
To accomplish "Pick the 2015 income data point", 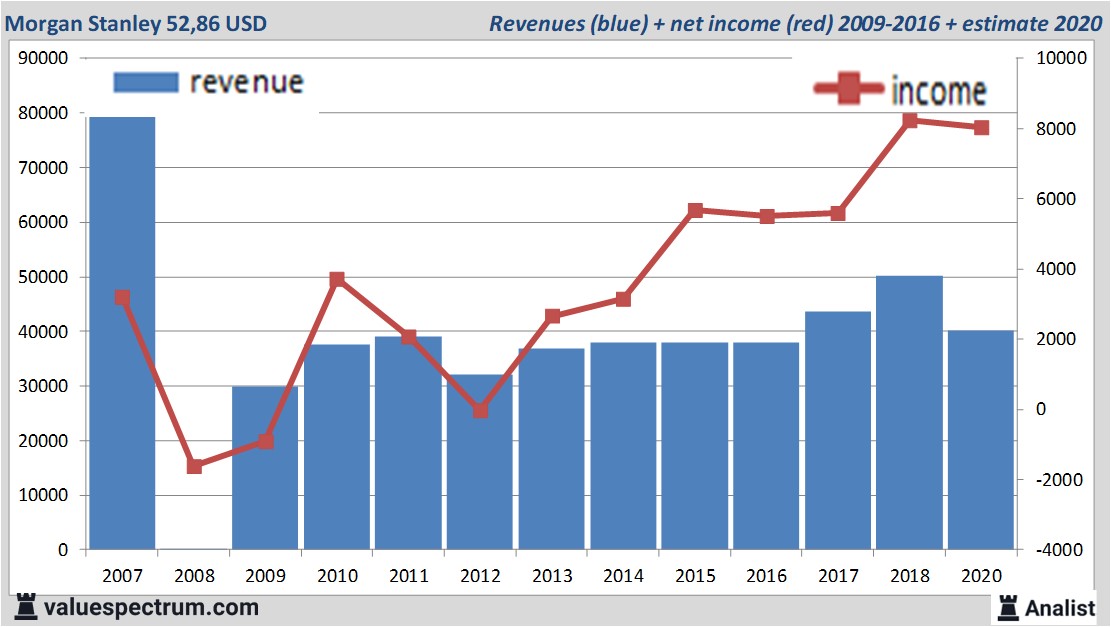I will pyautogui.click(x=695, y=211).
